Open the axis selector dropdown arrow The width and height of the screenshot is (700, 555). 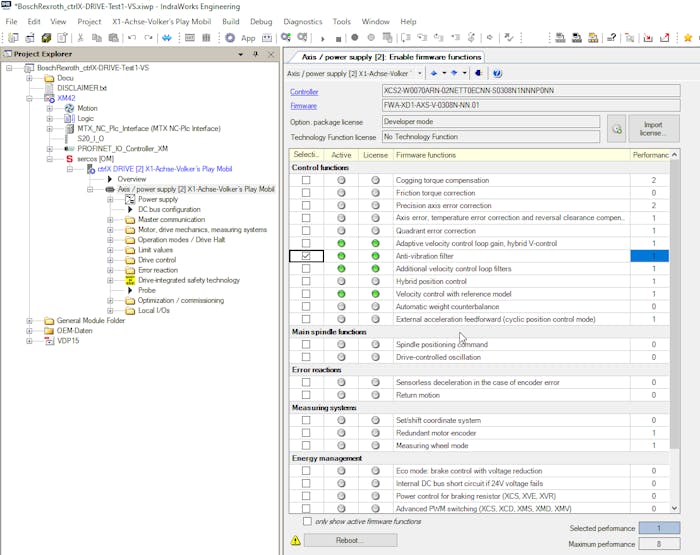[x=420, y=73]
